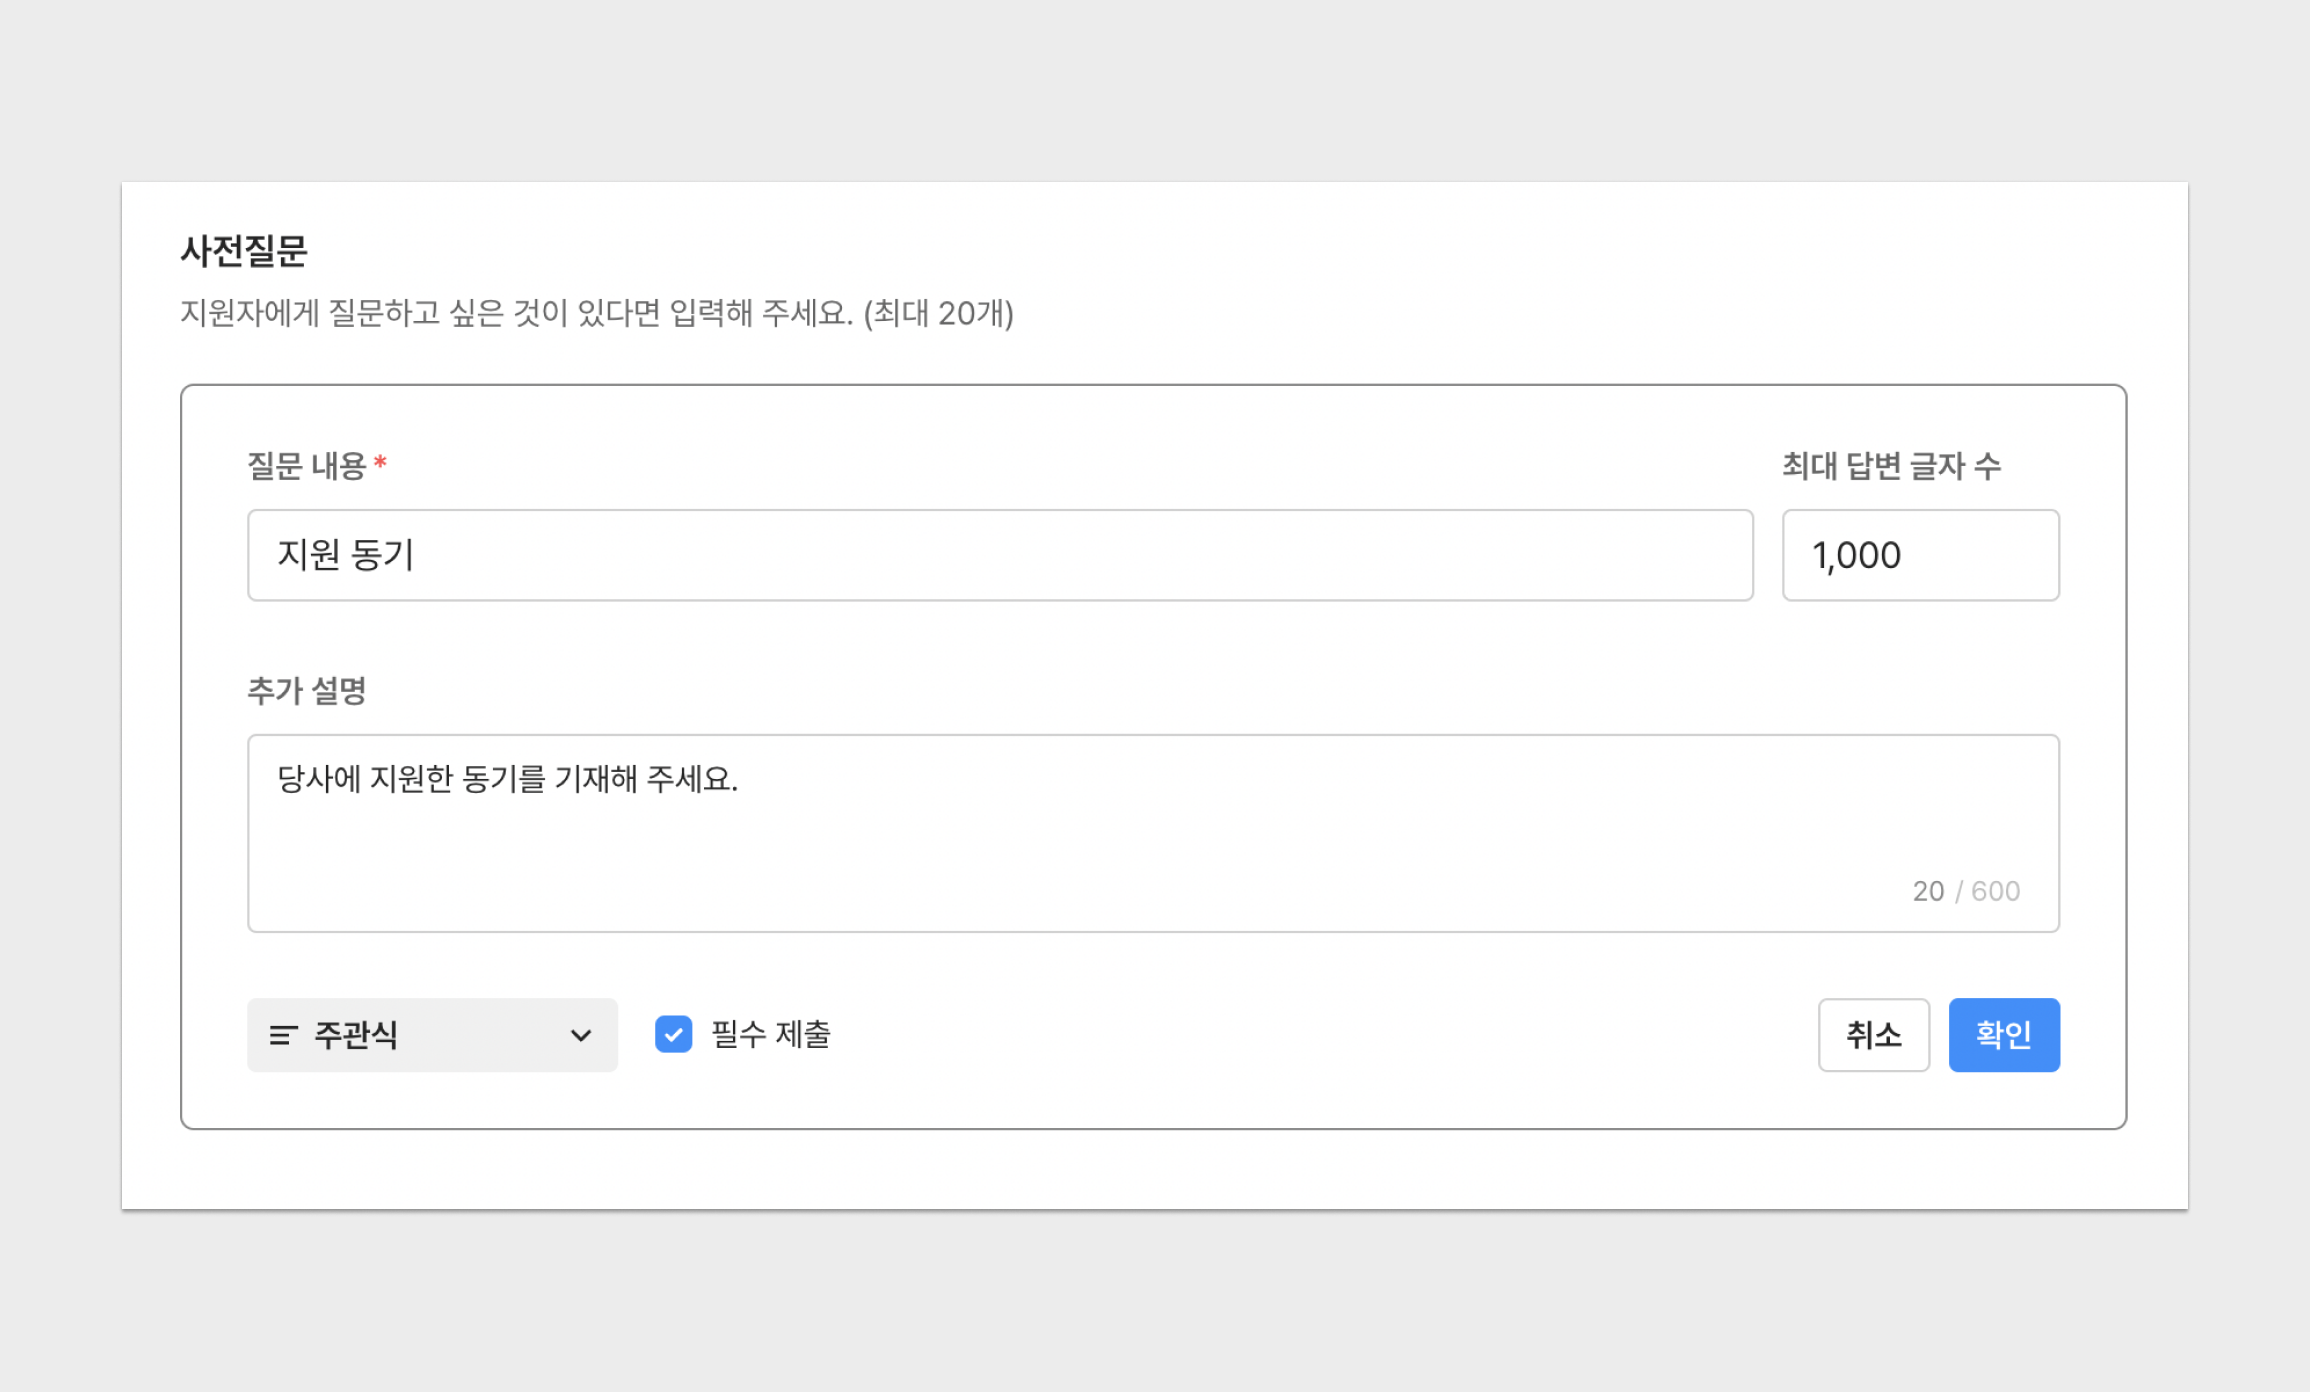Click the 질문 내용 field label
The width and height of the screenshot is (2310, 1392).
306,466
